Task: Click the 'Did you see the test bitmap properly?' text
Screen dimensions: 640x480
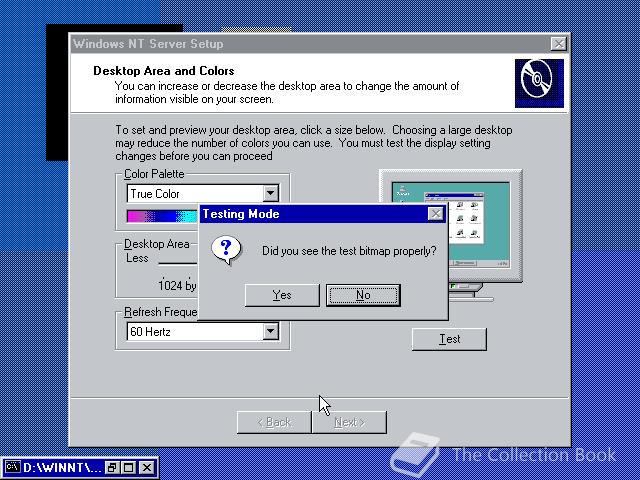Action: click(x=349, y=251)
